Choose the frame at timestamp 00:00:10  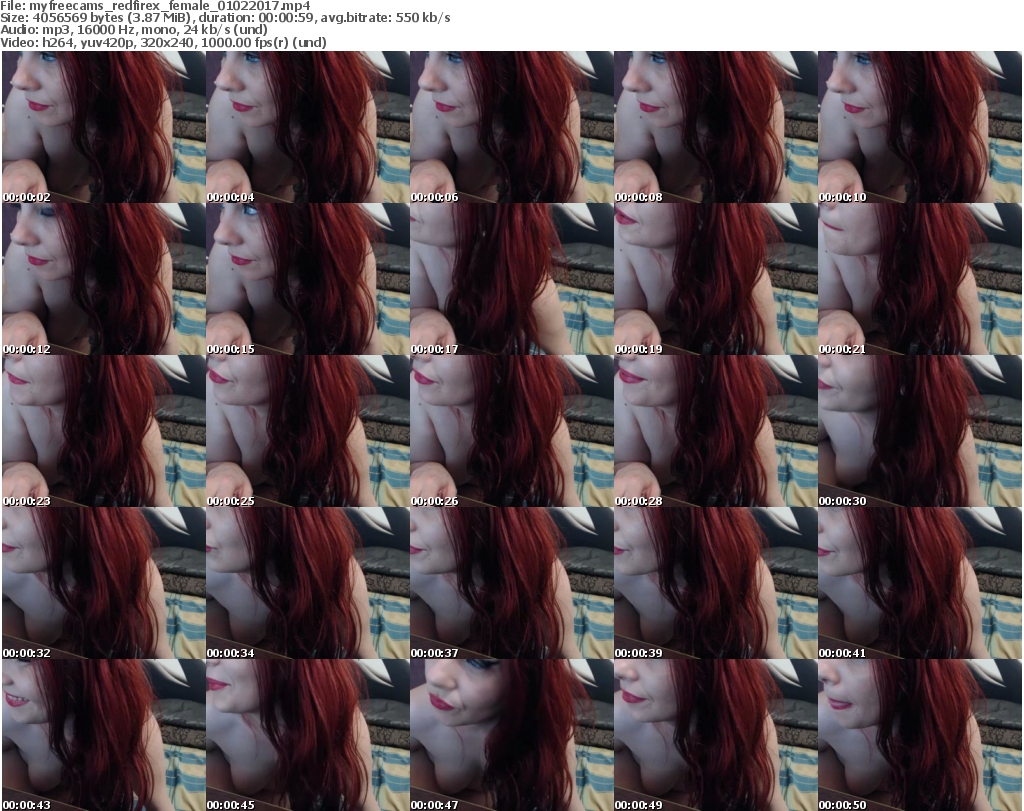pyautogui.click(x=919, y=127)
